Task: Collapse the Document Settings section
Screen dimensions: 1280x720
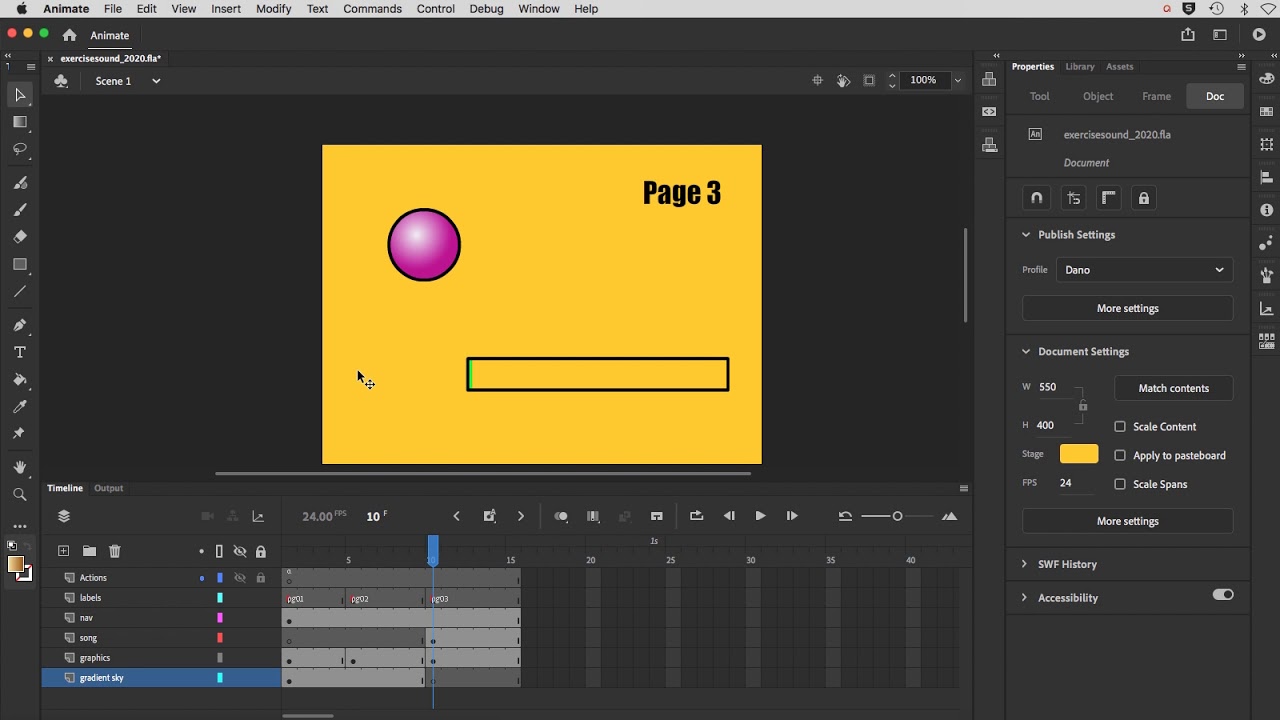Action: point(1025,352)
